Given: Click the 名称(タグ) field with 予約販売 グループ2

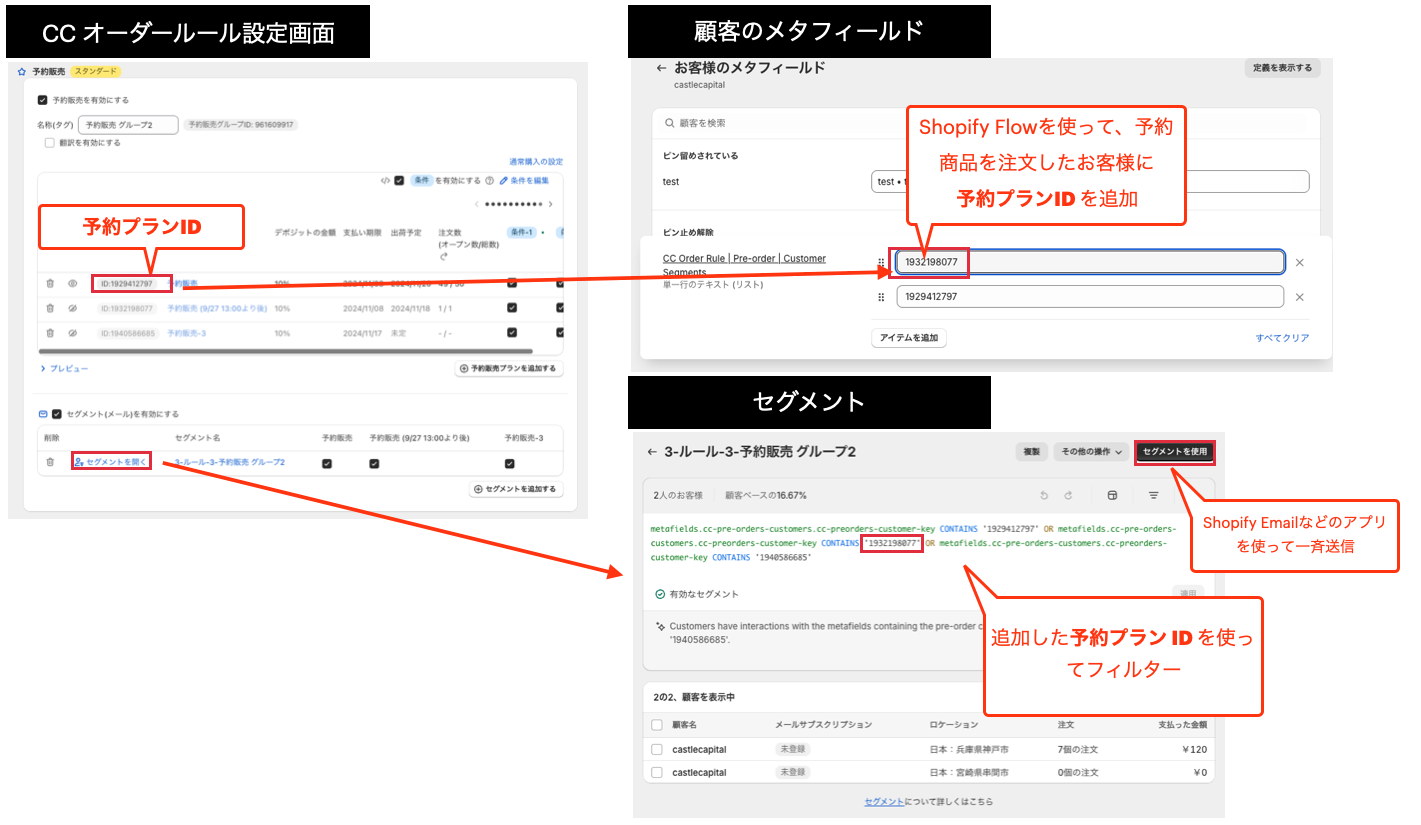Looking at the screenshot, I should pos(128,125).
